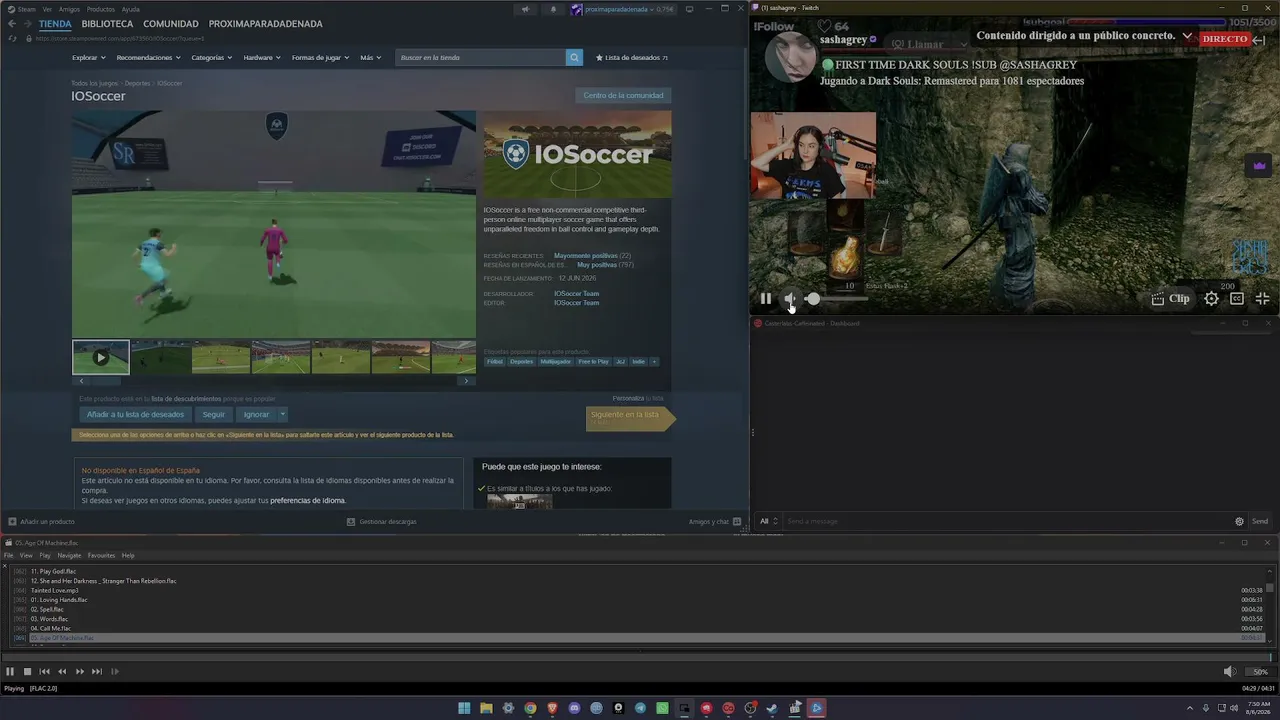Image resolution: width=1280 pixels, height=720 pixels.
Task: Select 01. Loving Hands.flac in playlist
Action: pos(59,600)
